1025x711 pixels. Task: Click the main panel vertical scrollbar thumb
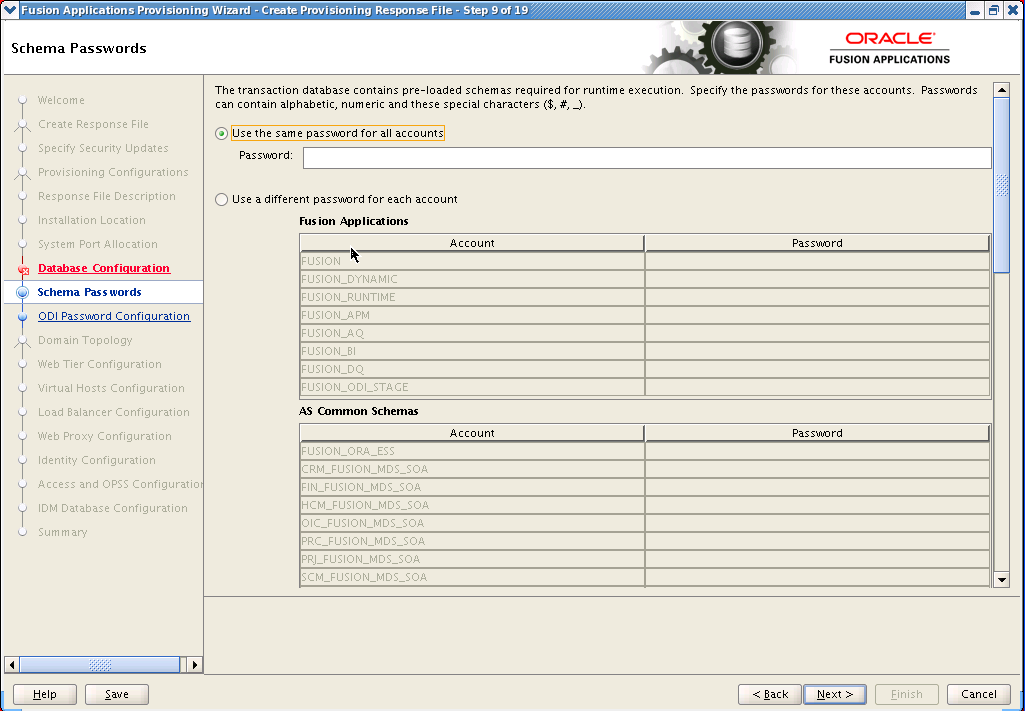(x=1001, y=185)
